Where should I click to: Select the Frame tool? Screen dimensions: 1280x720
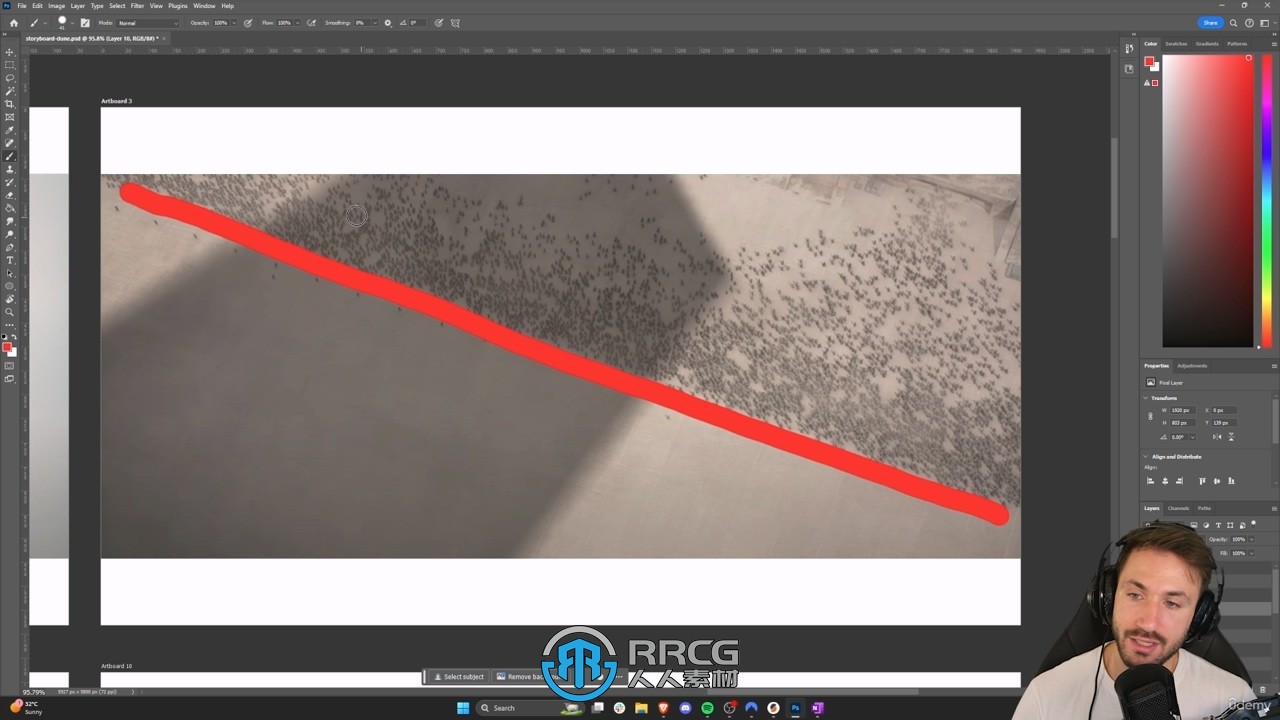pyautogui.click(x=10, y=117)
